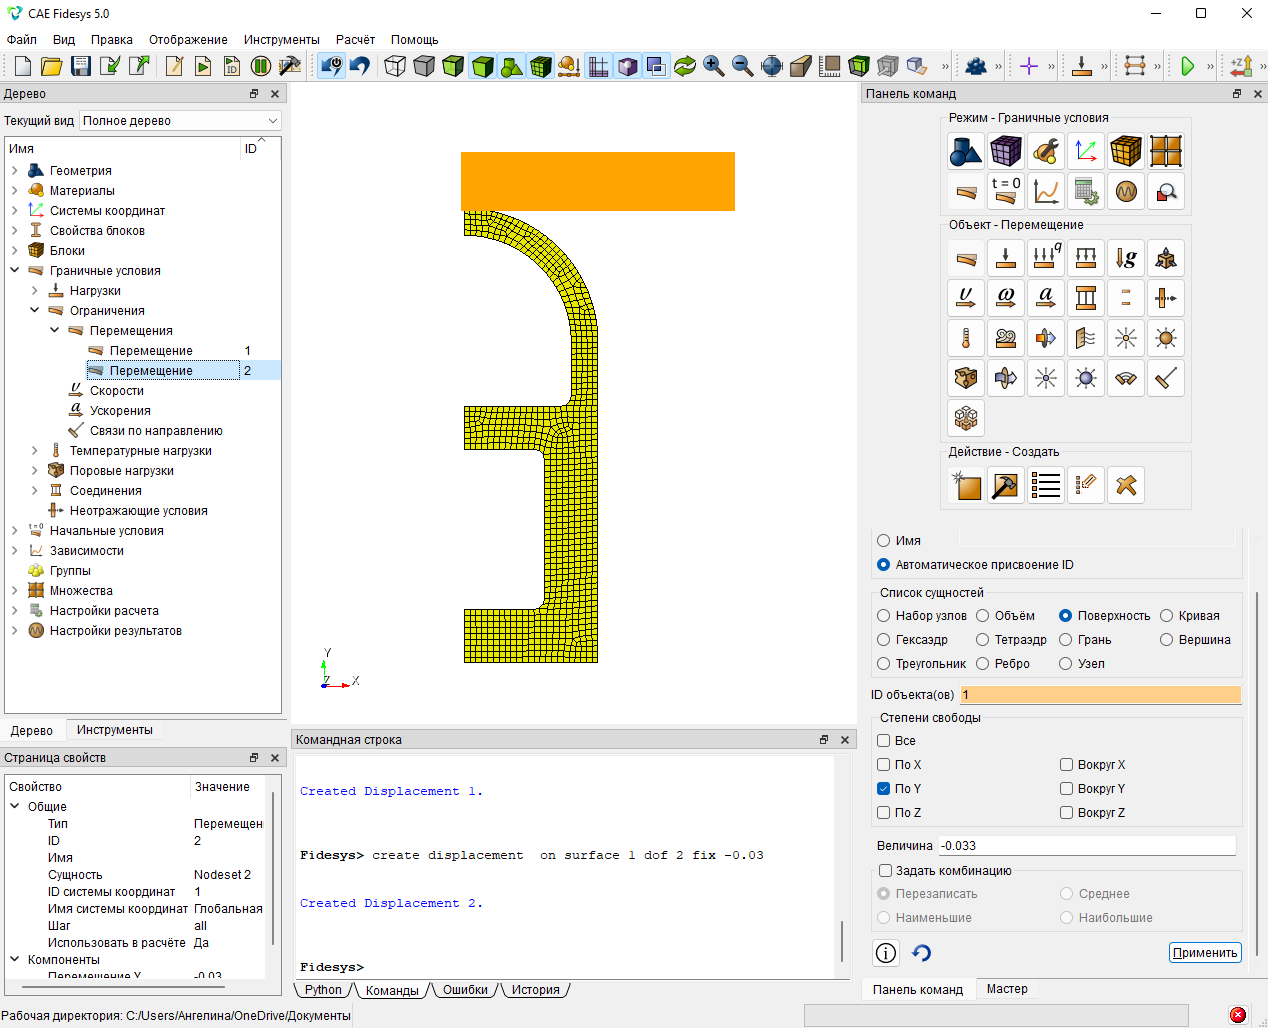
Task: Open the Текущий вид dropdown
Action: click(180, 121)
